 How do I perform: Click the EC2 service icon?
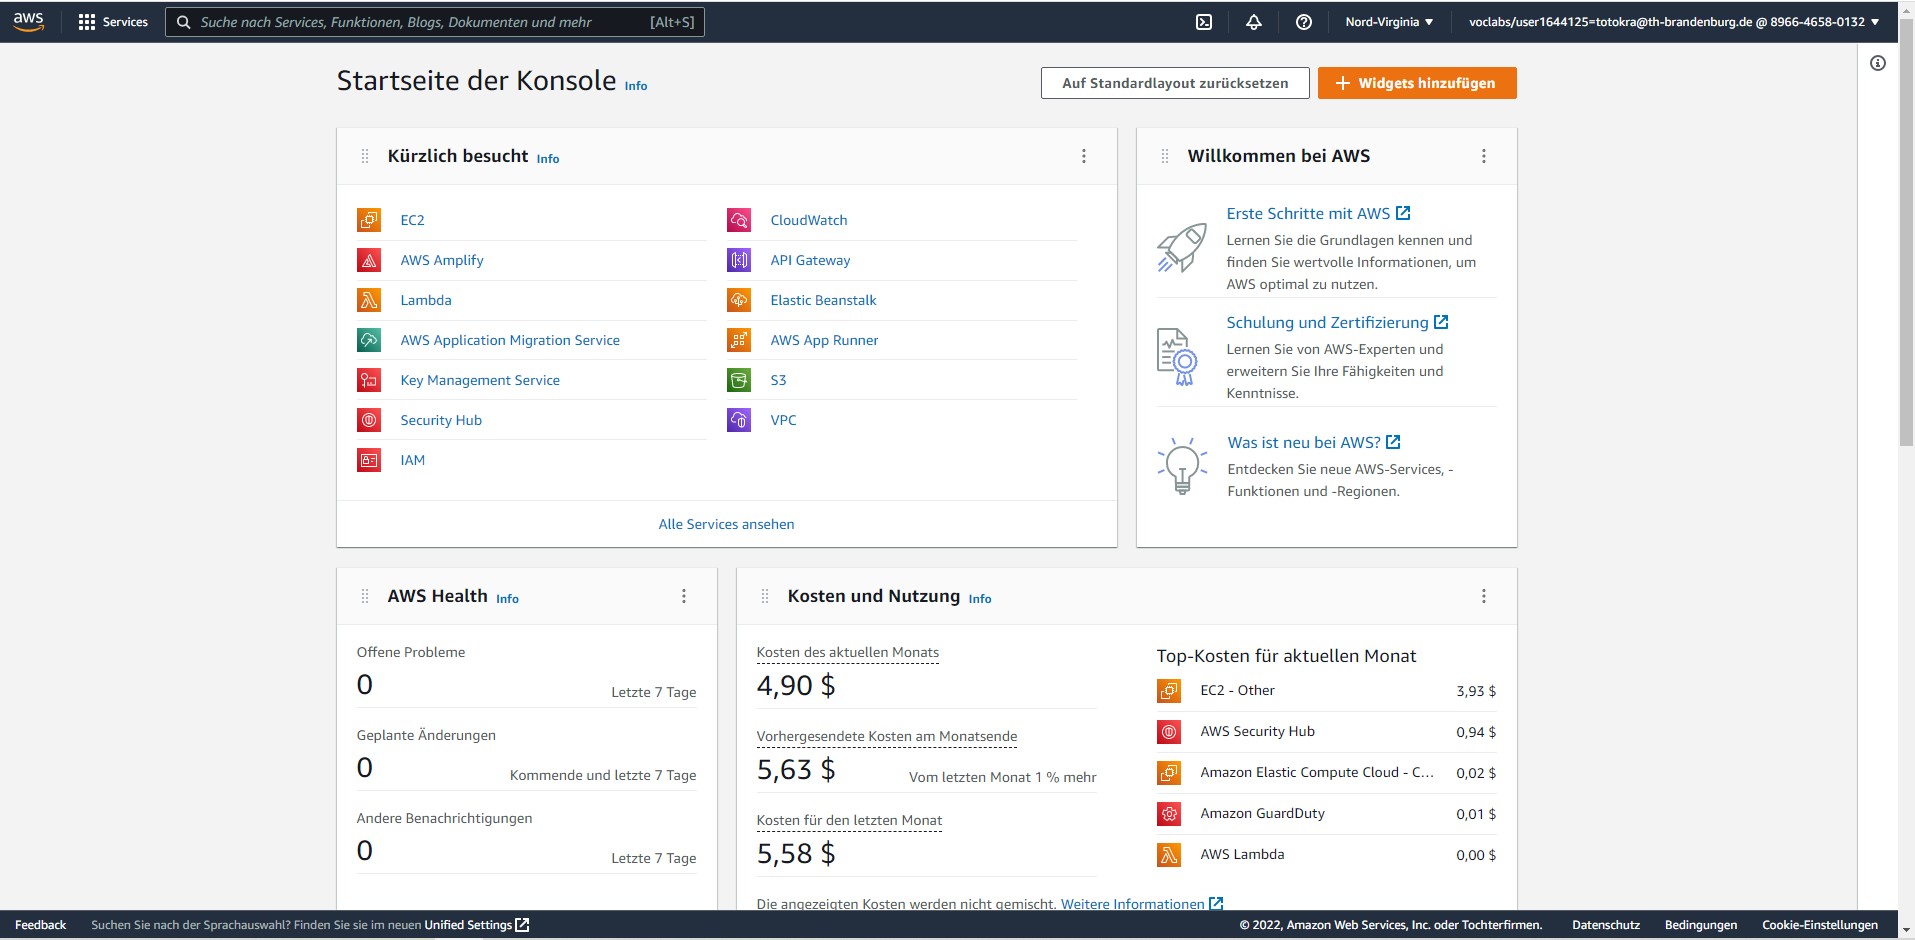coord(369,220)
